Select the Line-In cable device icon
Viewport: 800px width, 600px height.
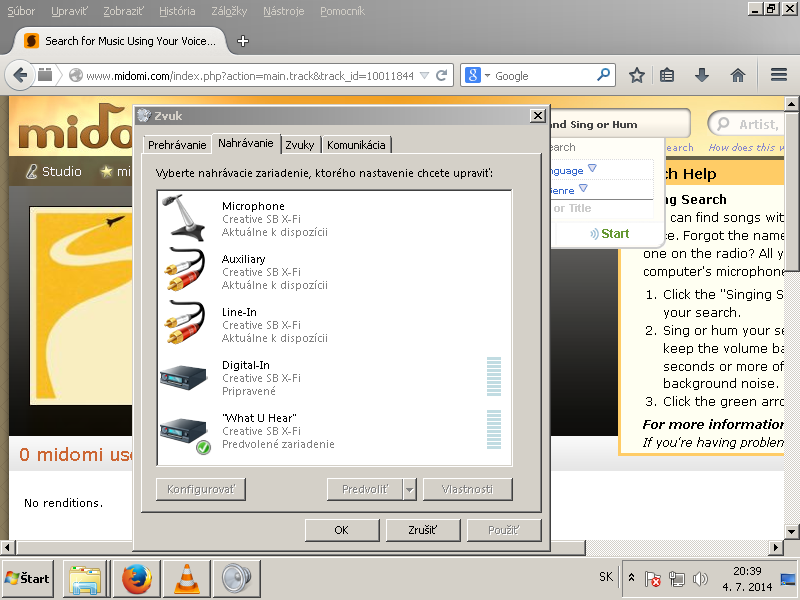click(184, 322)
